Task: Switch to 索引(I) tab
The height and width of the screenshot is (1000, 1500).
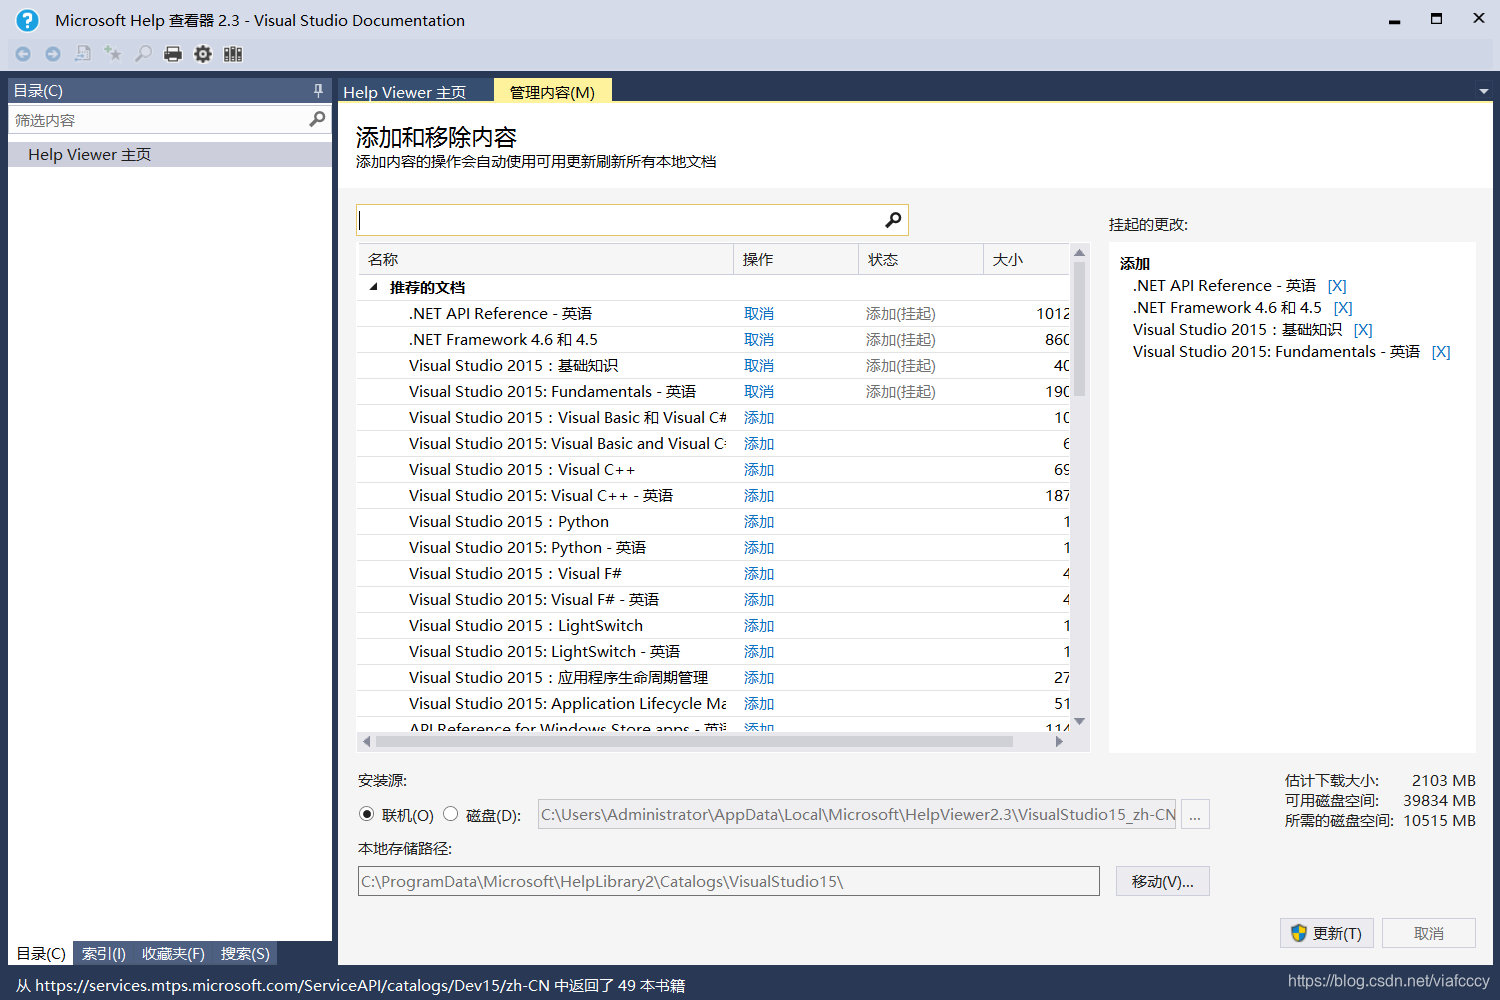Action: tap(104, 953)
